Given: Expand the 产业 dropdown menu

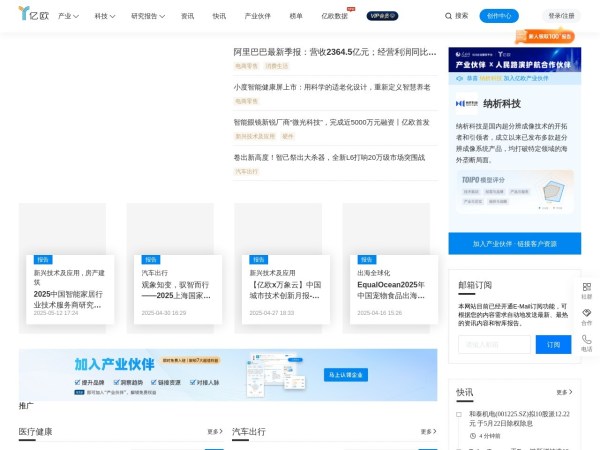Looking at the screenshot, I should 69,17.
